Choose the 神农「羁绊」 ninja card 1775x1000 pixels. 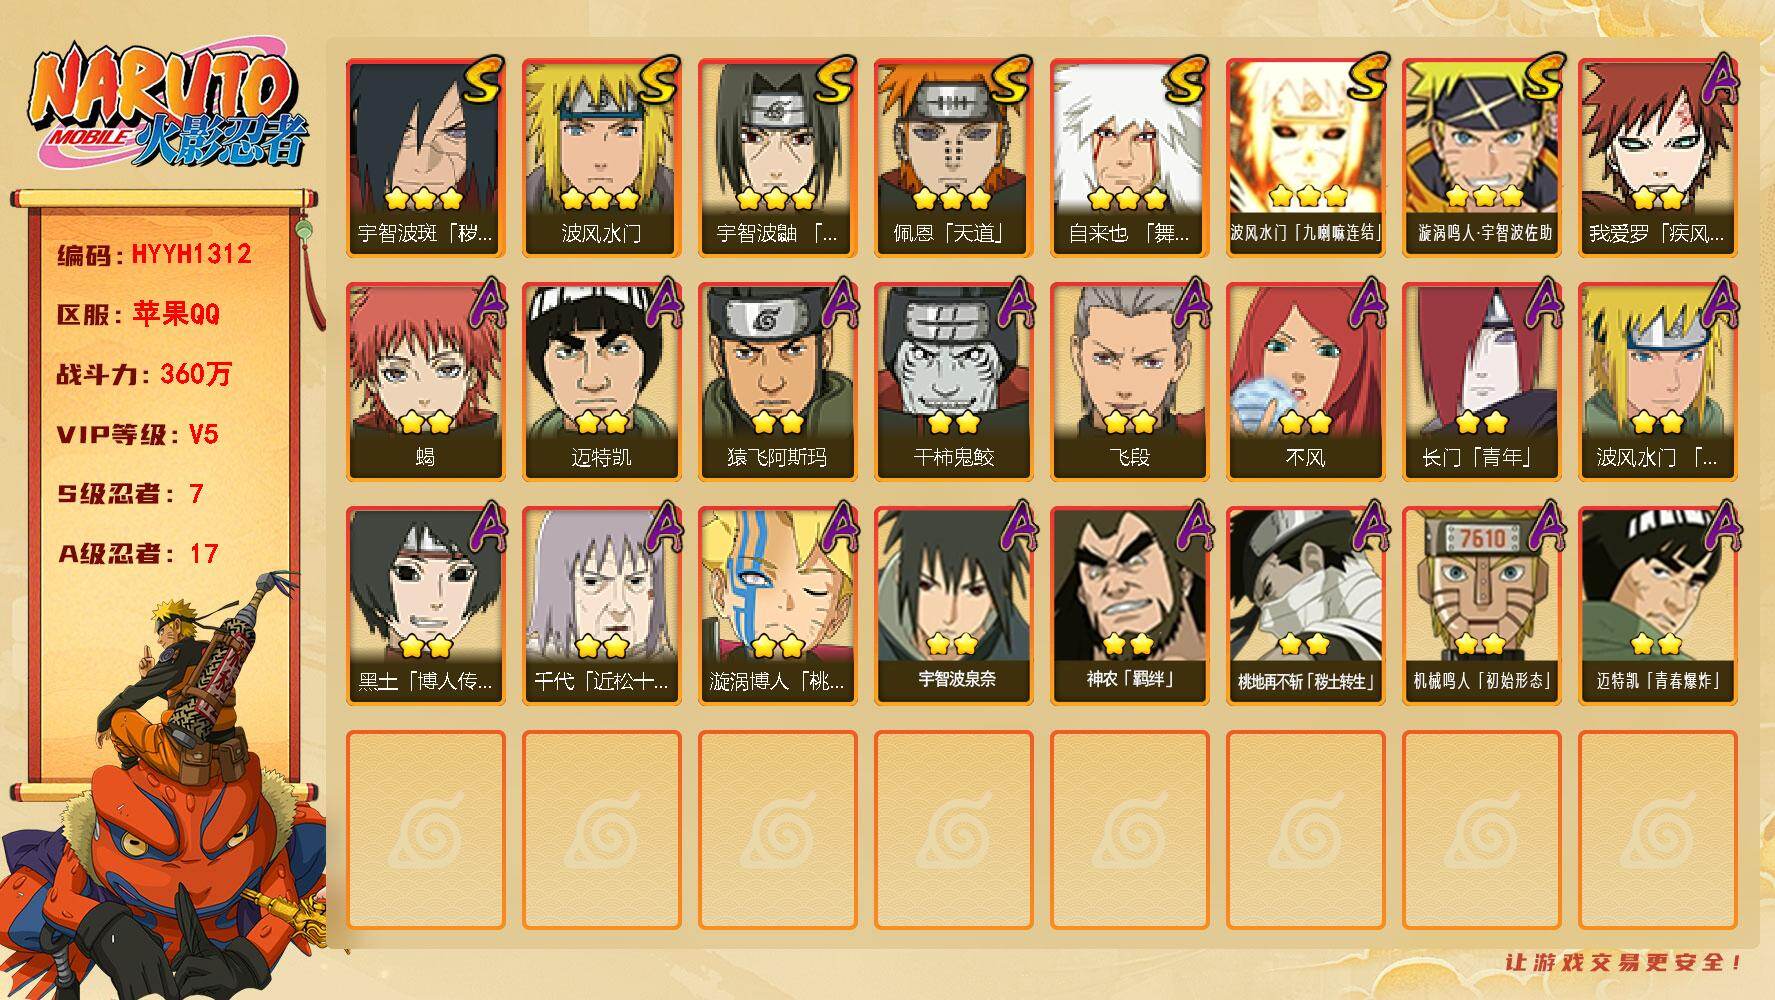point(1129,605)
